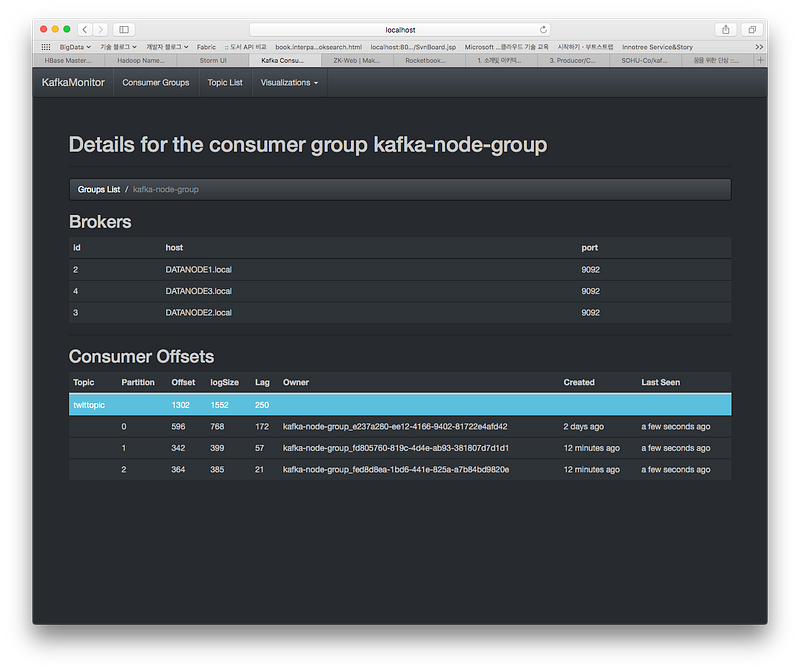Open the bookmarks grid icon
800x671 pixels.
[46, 47]
